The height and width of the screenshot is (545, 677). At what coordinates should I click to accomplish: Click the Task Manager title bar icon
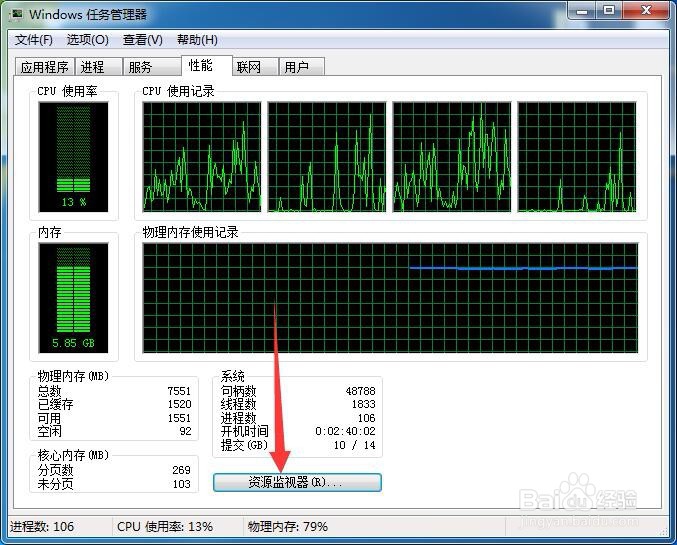[16, 14]
